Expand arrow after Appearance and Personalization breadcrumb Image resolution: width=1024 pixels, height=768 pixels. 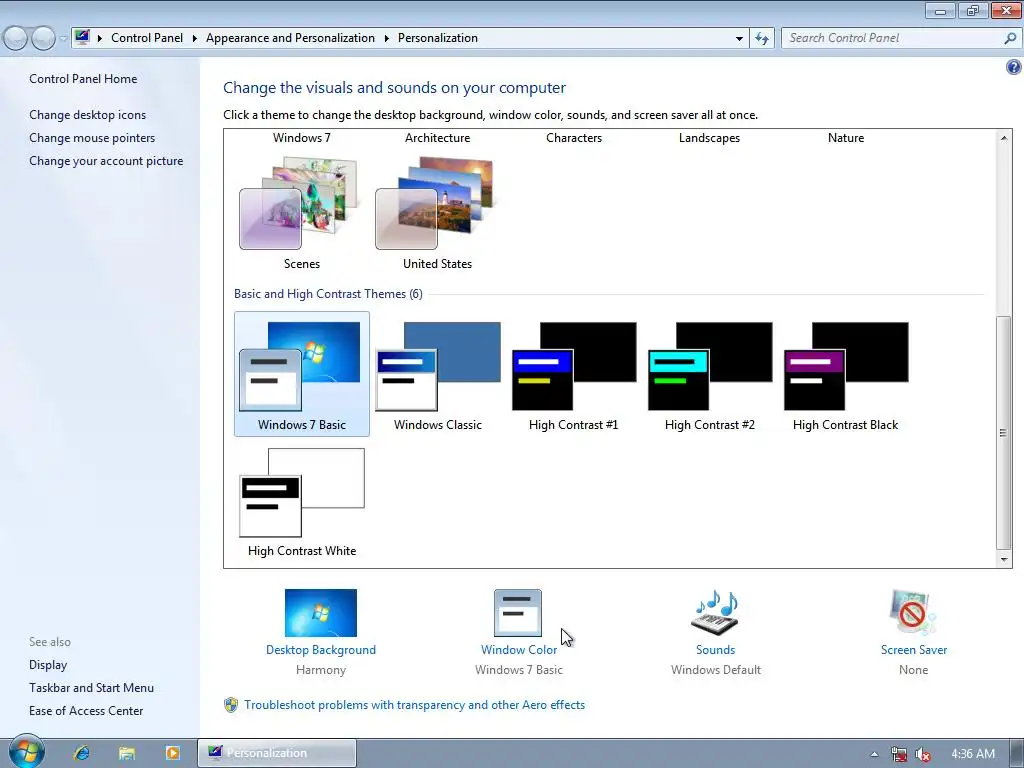pyautogui.click(x=386, y=39)
